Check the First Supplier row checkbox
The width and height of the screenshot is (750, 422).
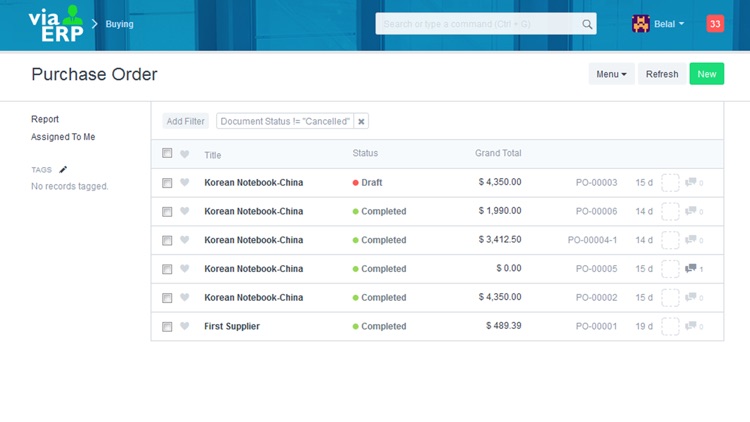tap(167, 326)
